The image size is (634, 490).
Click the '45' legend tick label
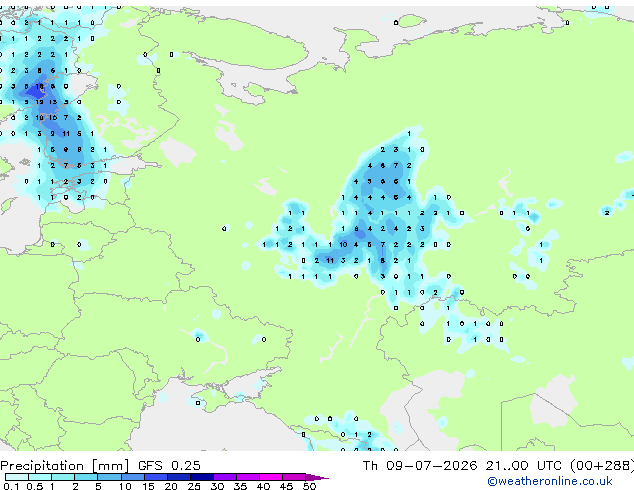point(287,486)
